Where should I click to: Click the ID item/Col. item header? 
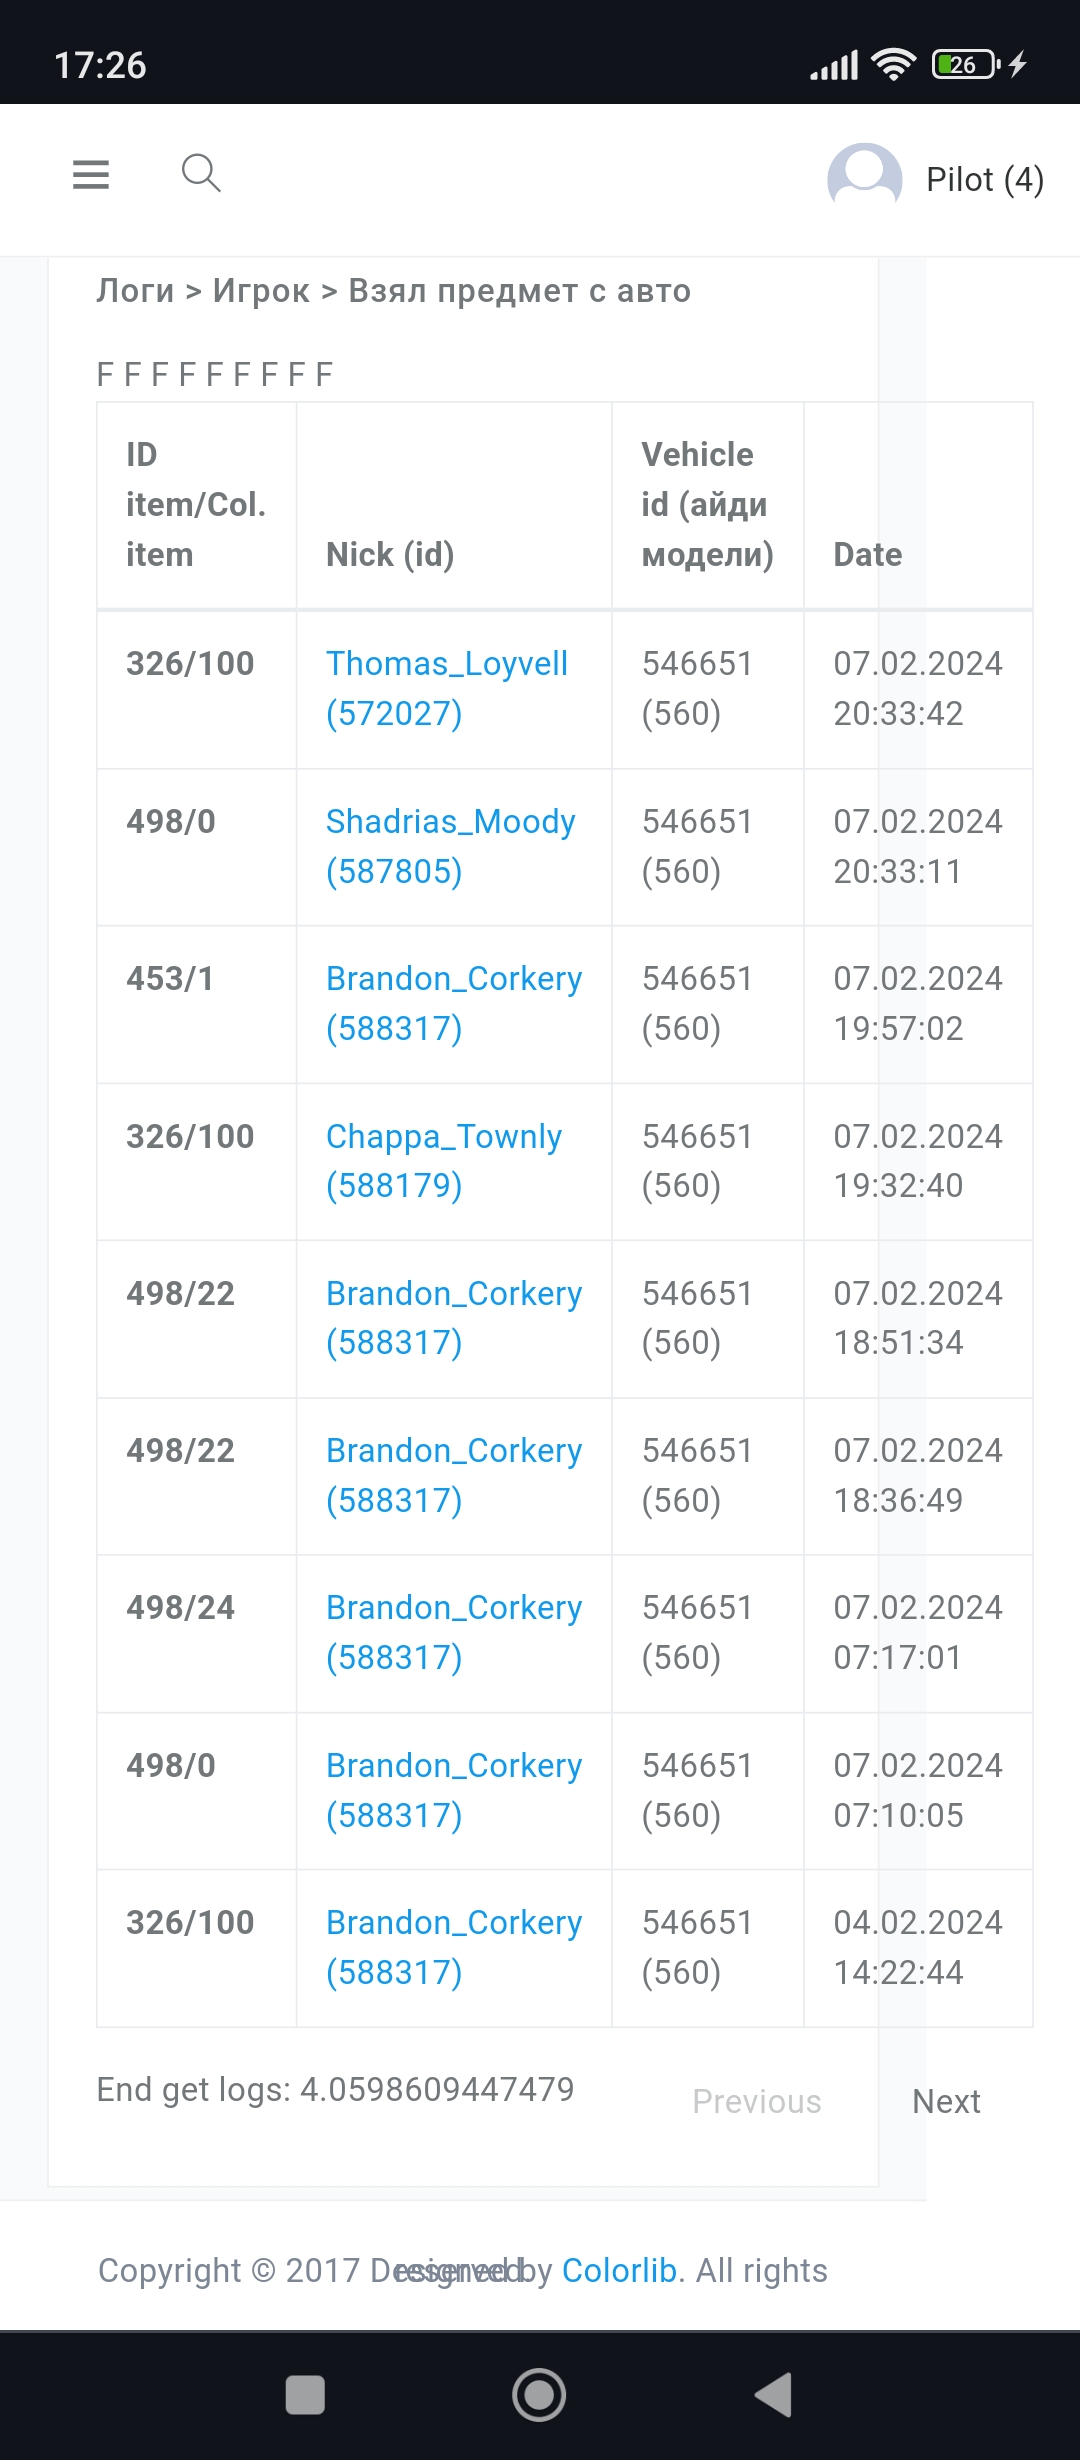pyautogui.click(x=195, y=504)
